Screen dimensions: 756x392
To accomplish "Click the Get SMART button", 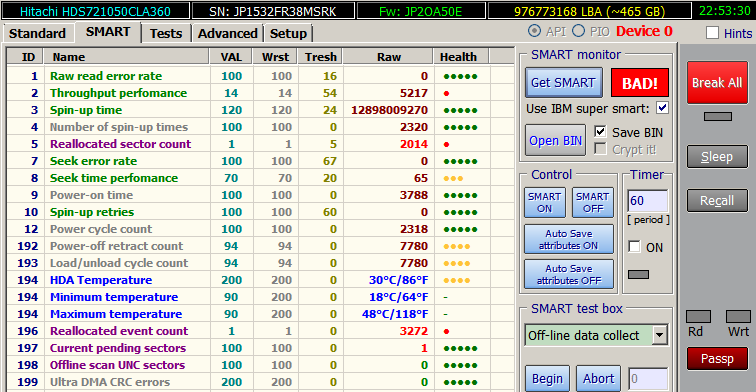I will (x=563, y=83).
